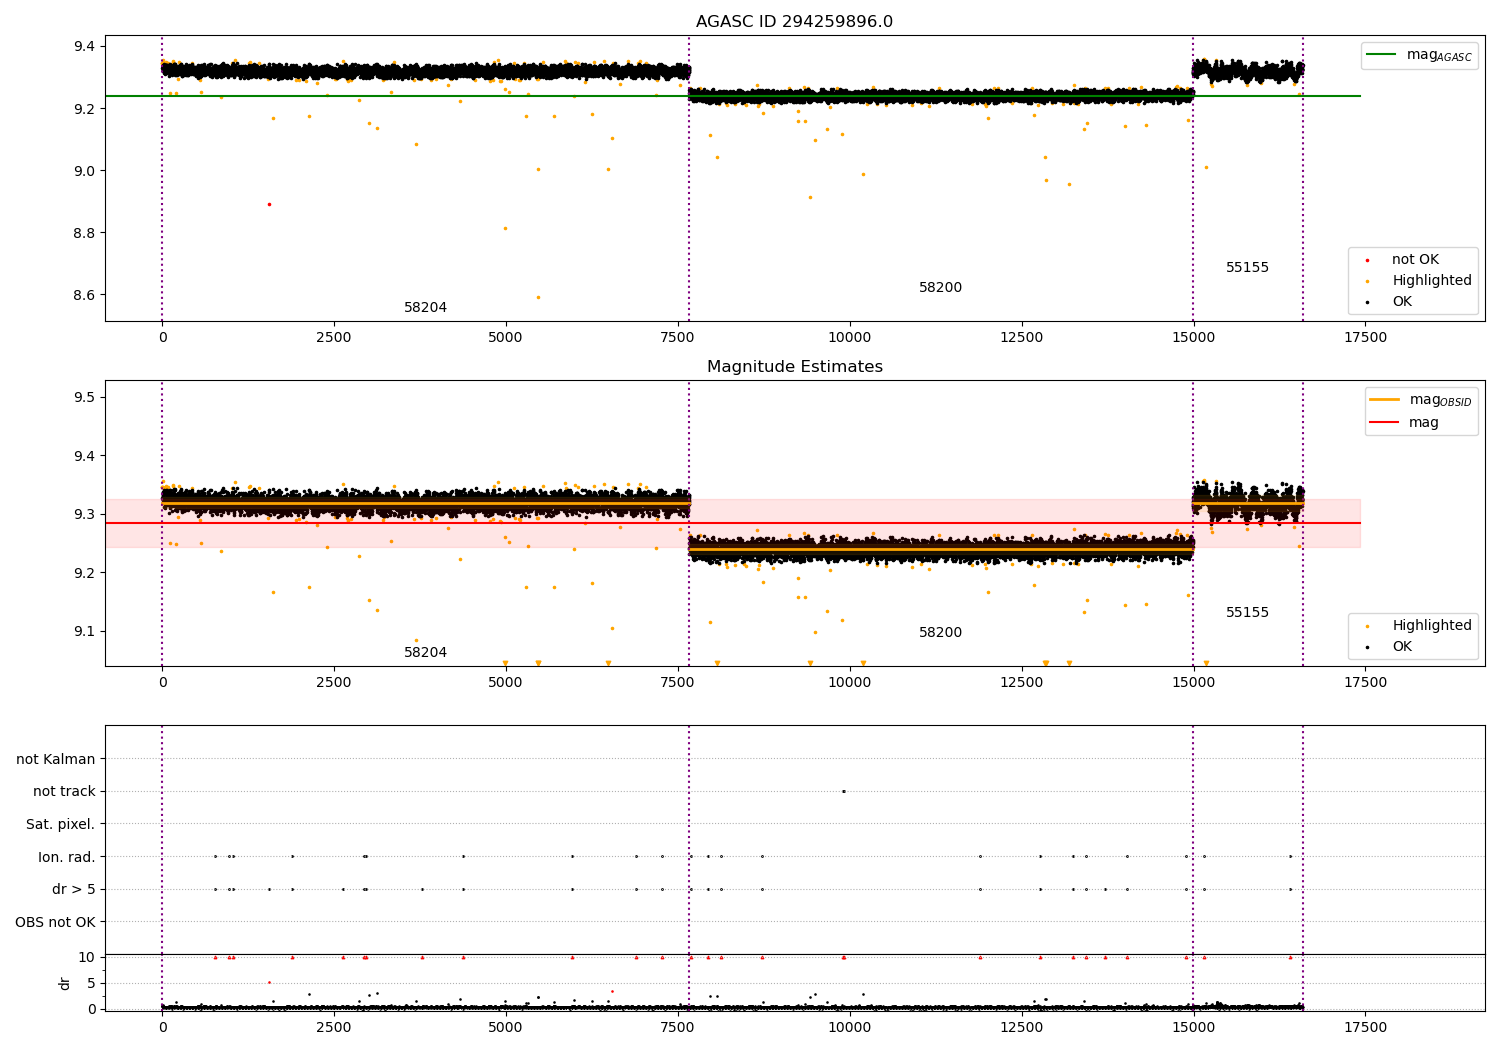Image resolution: width=1500 pixels, height=1050 pixels.
Task: Click the 'OBS not OK' row label
Action: click(x=55, y=922)
